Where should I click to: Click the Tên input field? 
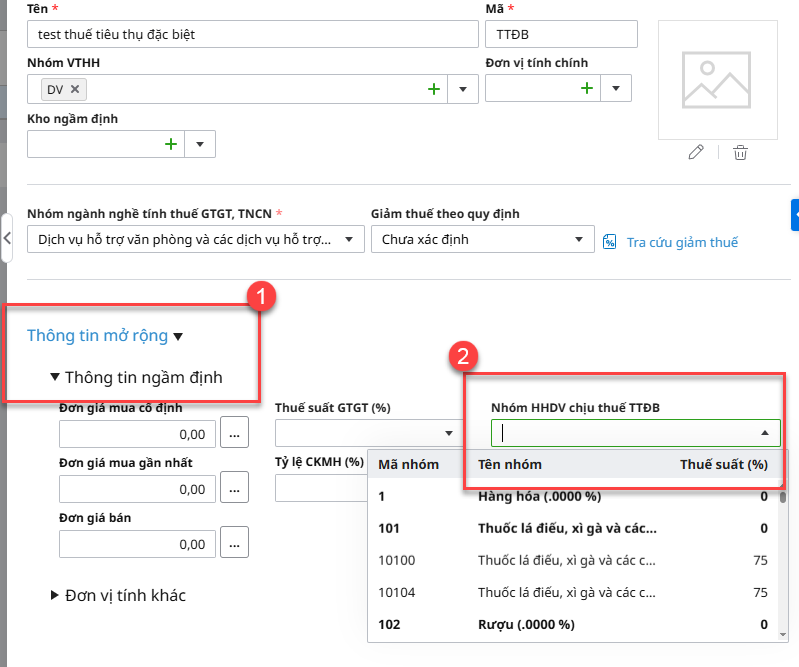pos(253,34)
